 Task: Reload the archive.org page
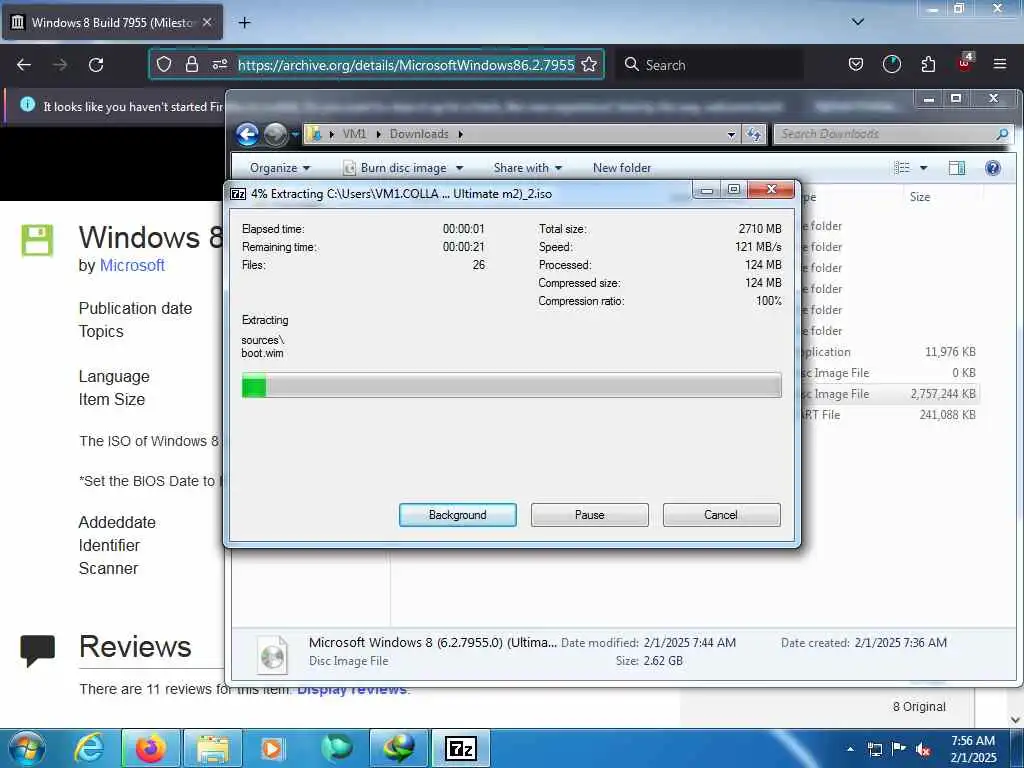click(x=96, y=65)
